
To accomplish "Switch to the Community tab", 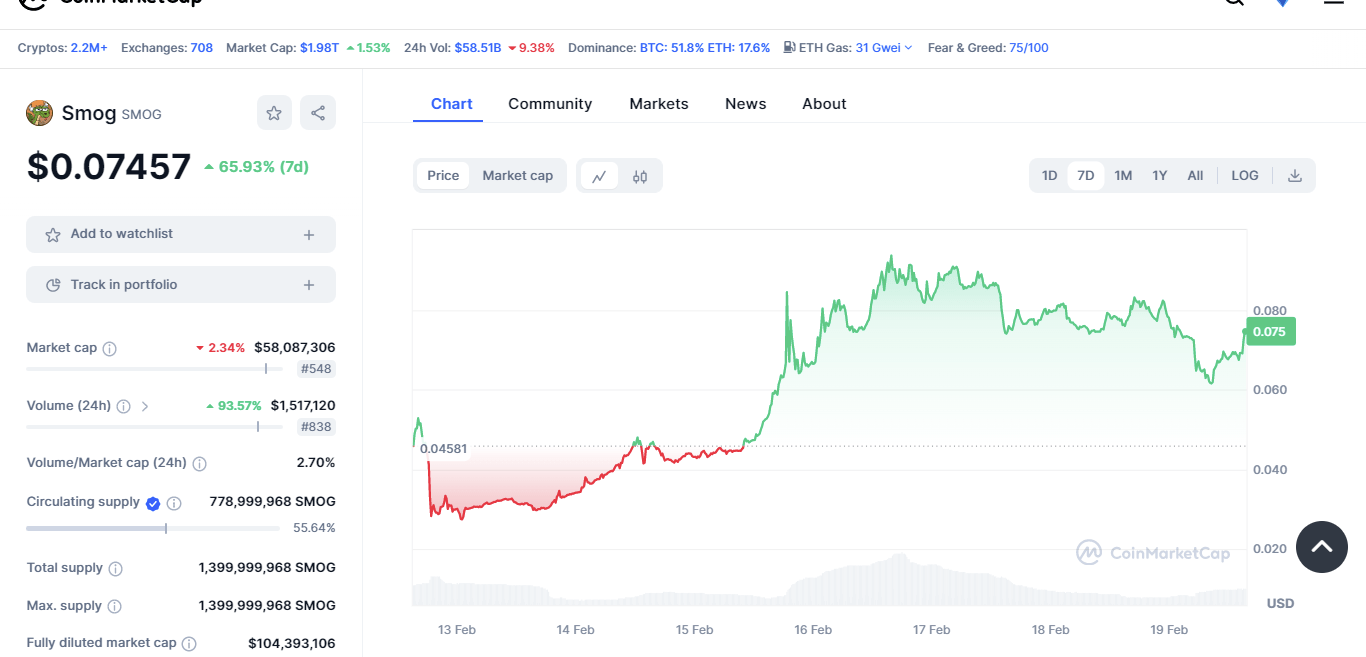I will 550,104.
